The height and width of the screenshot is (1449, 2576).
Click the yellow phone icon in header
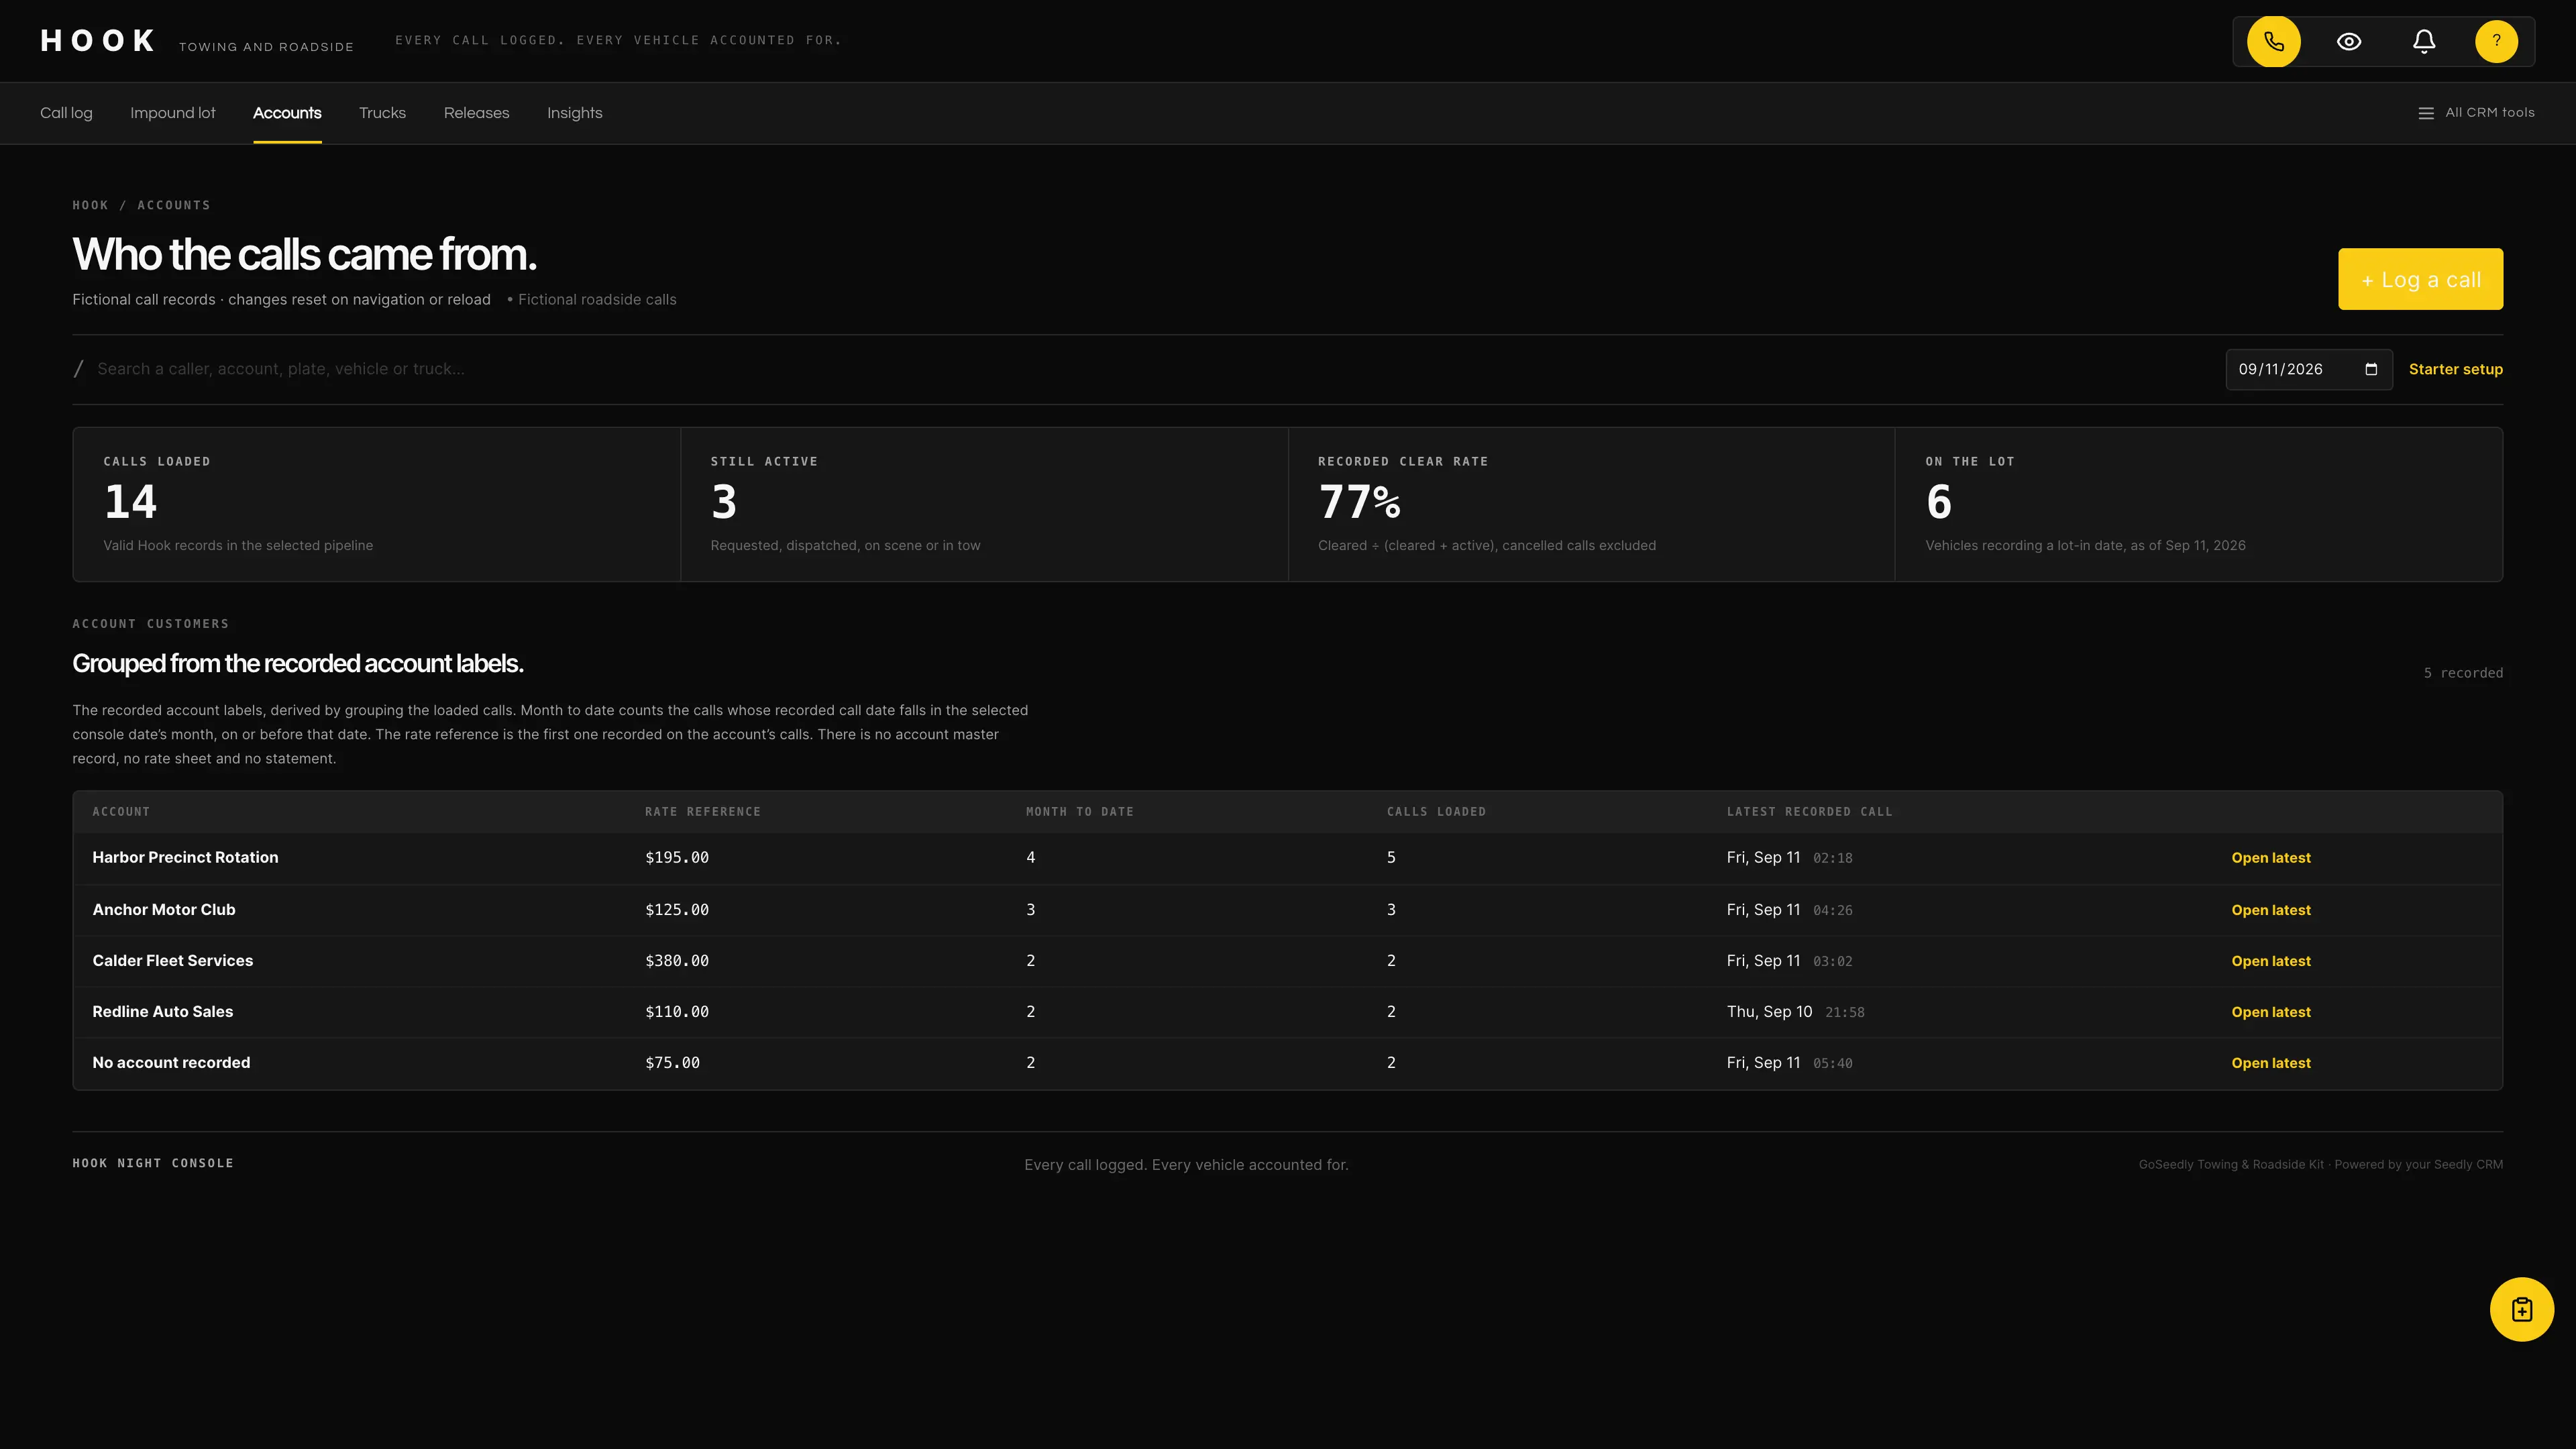[2273, 41]
